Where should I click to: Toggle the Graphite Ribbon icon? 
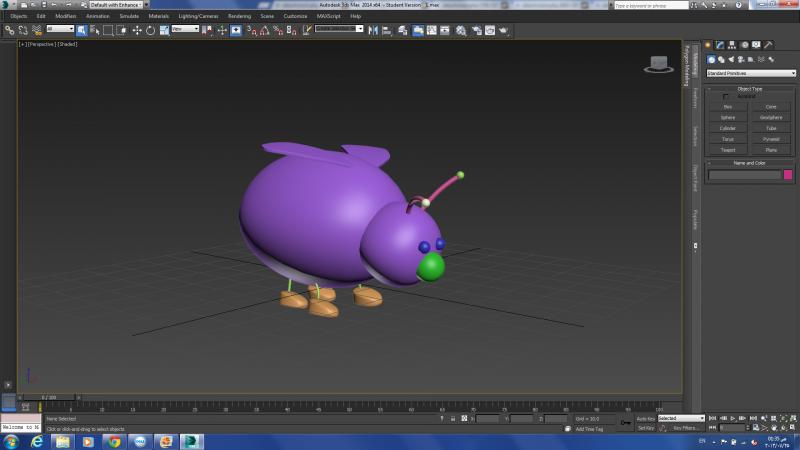click(418, 31)
